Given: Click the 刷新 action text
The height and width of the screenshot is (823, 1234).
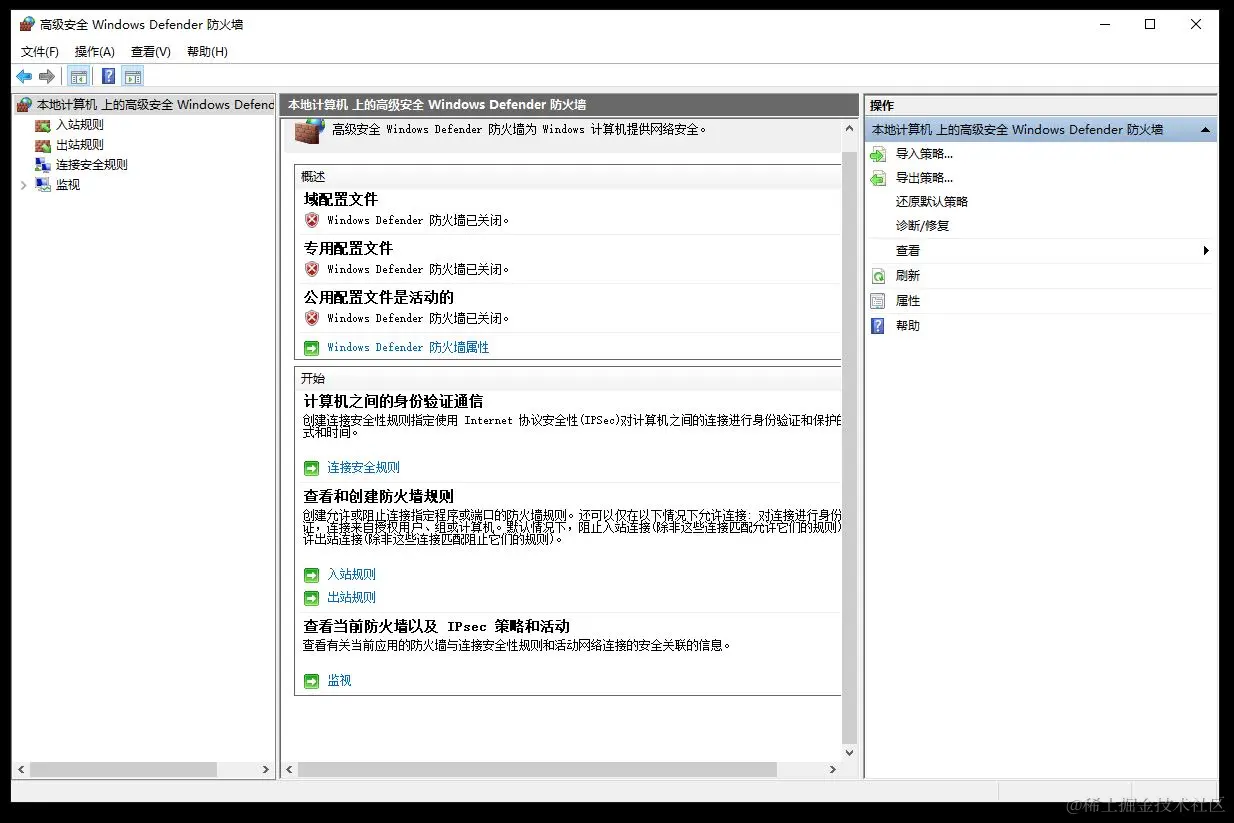Looking at the screenshot, I should [908, 276].
